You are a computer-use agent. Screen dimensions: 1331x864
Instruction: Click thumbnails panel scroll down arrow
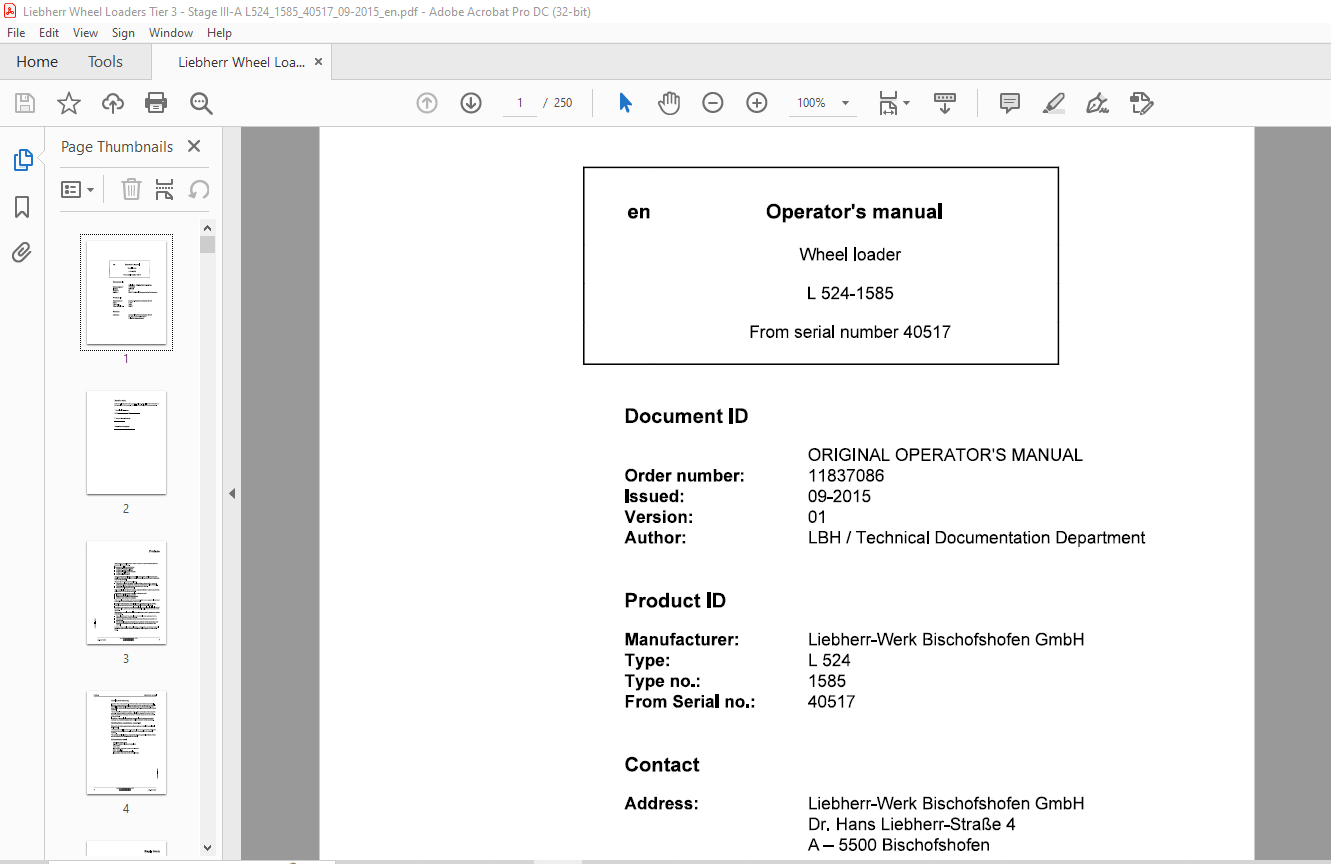(x=207, y=848)
